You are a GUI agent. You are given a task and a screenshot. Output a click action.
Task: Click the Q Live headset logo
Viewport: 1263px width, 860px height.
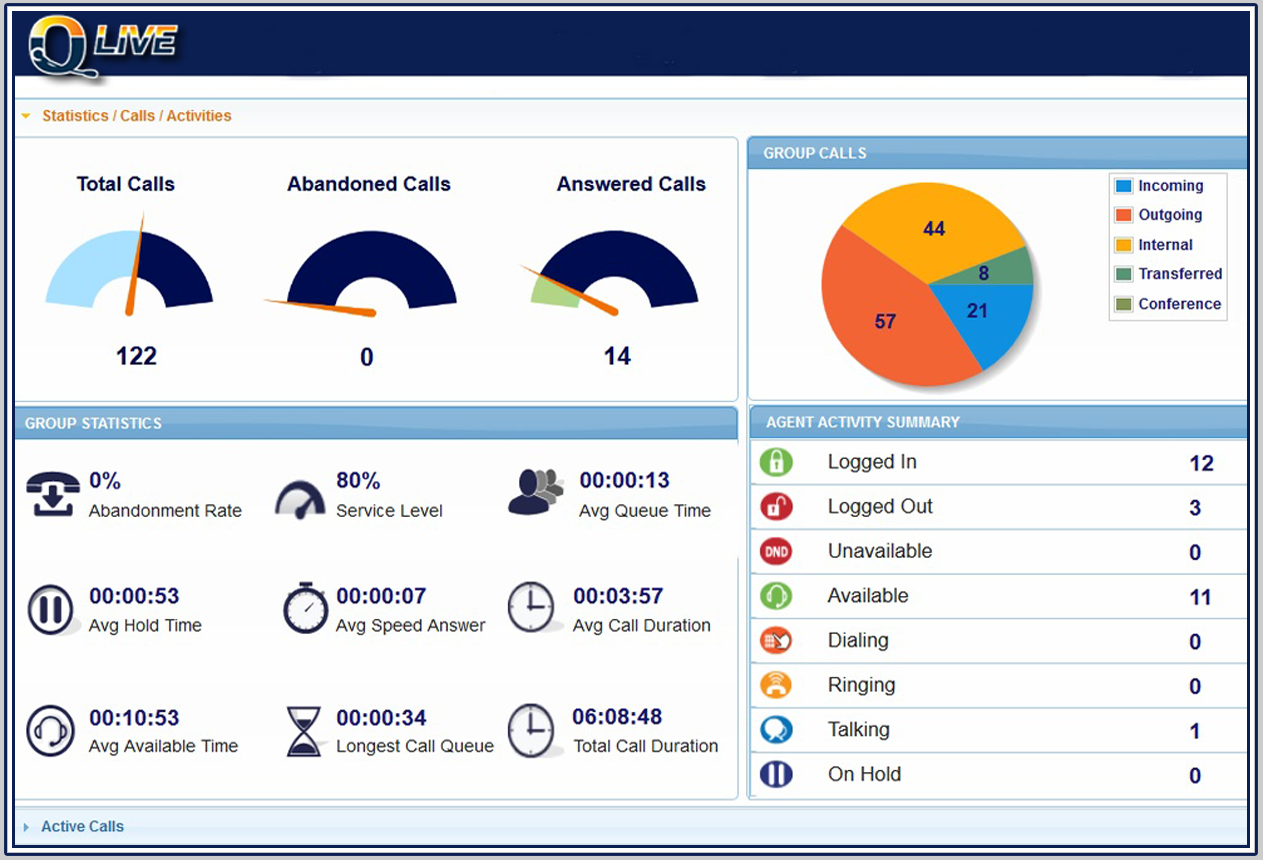(x=100, y=45)
